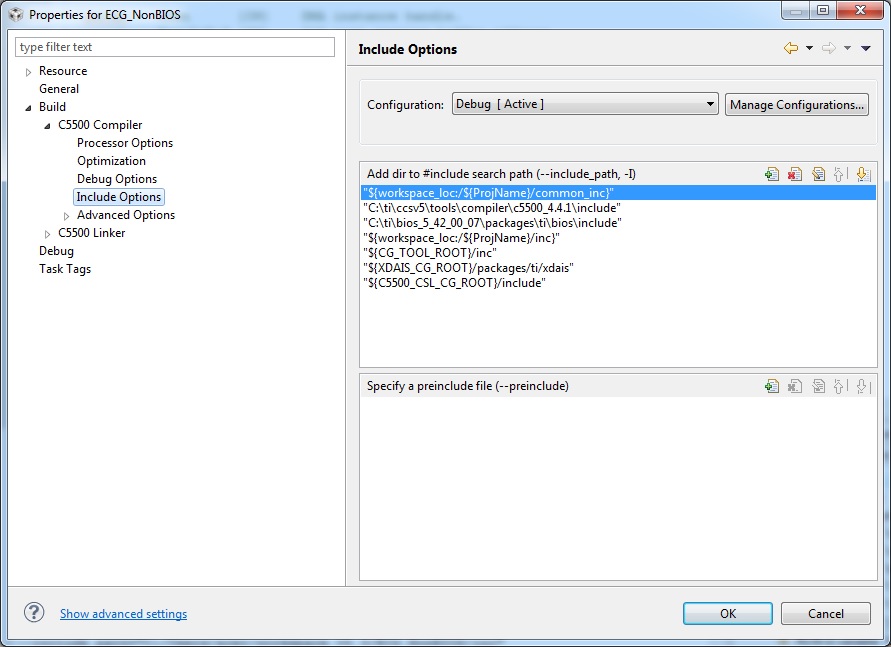Screen dimensions: 891x647
Task: Move selected include path up
Action: (x=839, y=174)
